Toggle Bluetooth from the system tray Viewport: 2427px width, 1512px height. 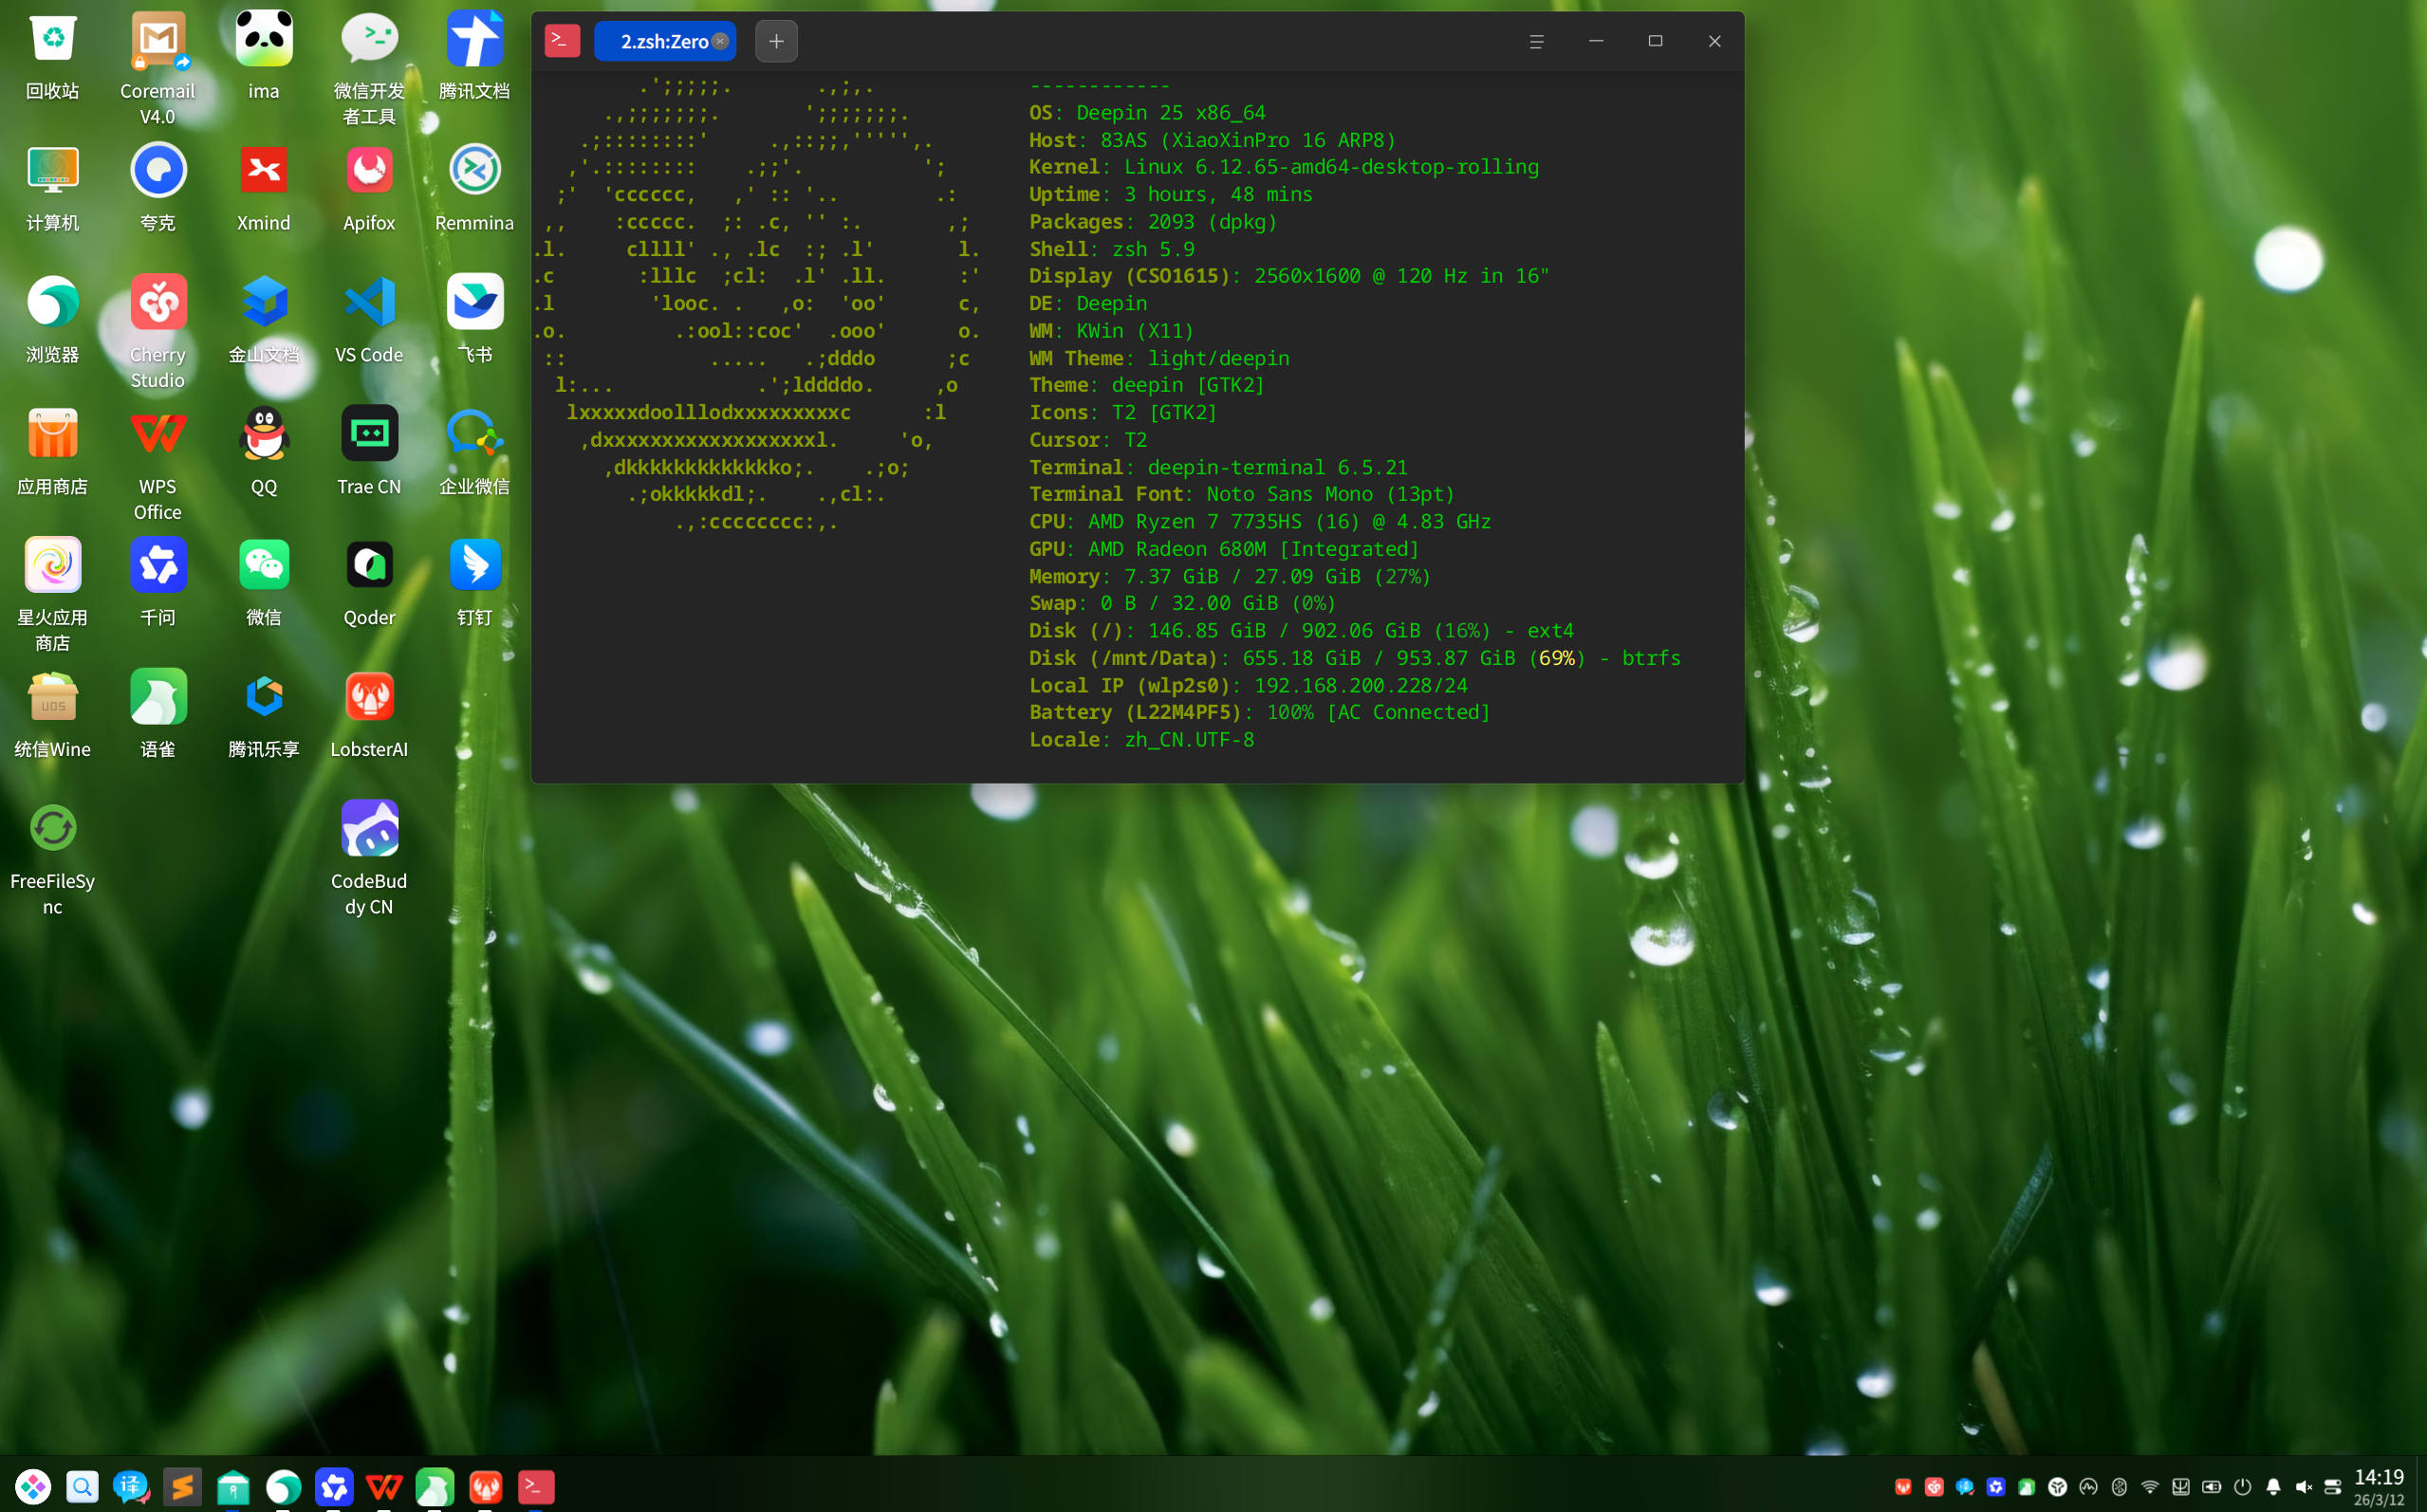tap(2119, 1486)
